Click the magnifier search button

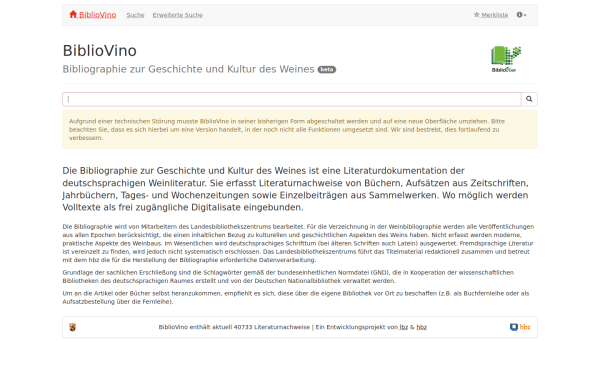click(529, 99)
